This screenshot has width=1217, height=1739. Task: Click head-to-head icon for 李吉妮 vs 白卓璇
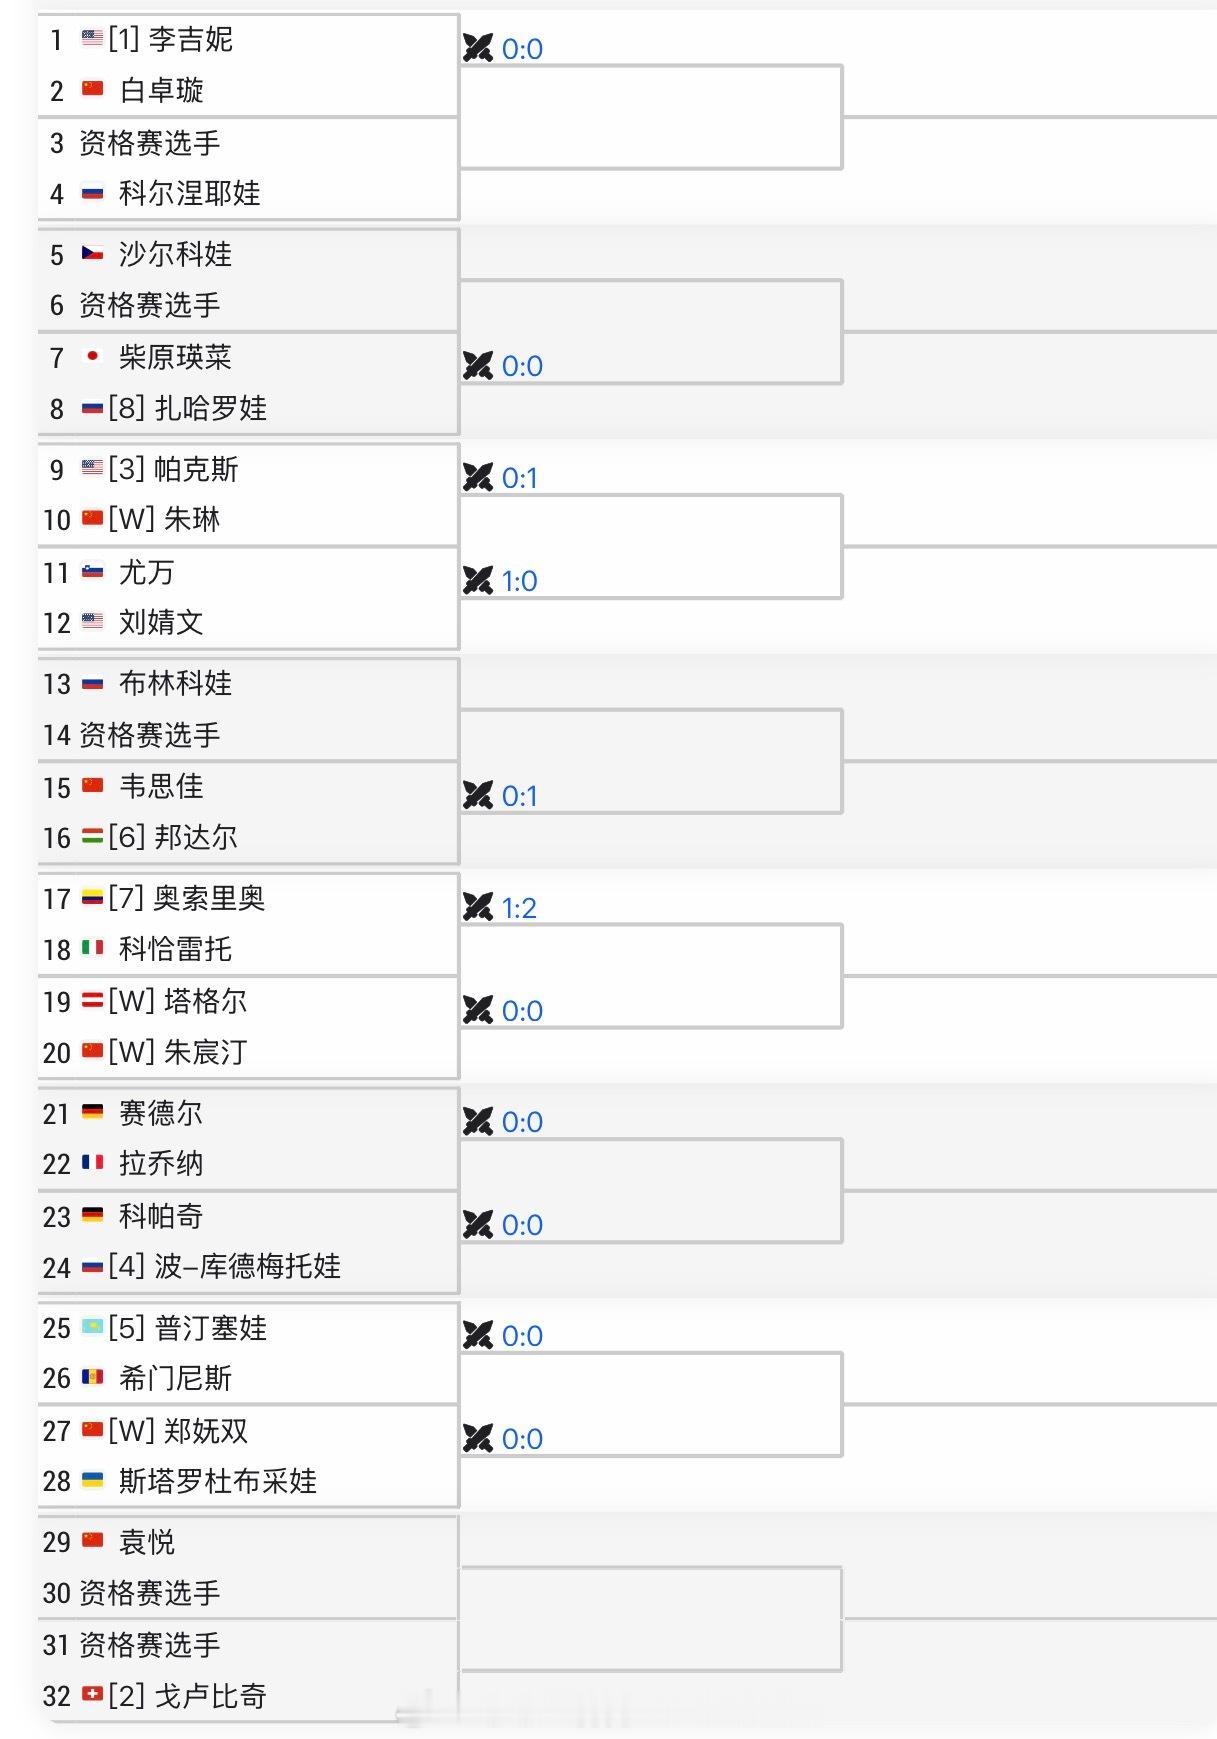tap(478, 48)
